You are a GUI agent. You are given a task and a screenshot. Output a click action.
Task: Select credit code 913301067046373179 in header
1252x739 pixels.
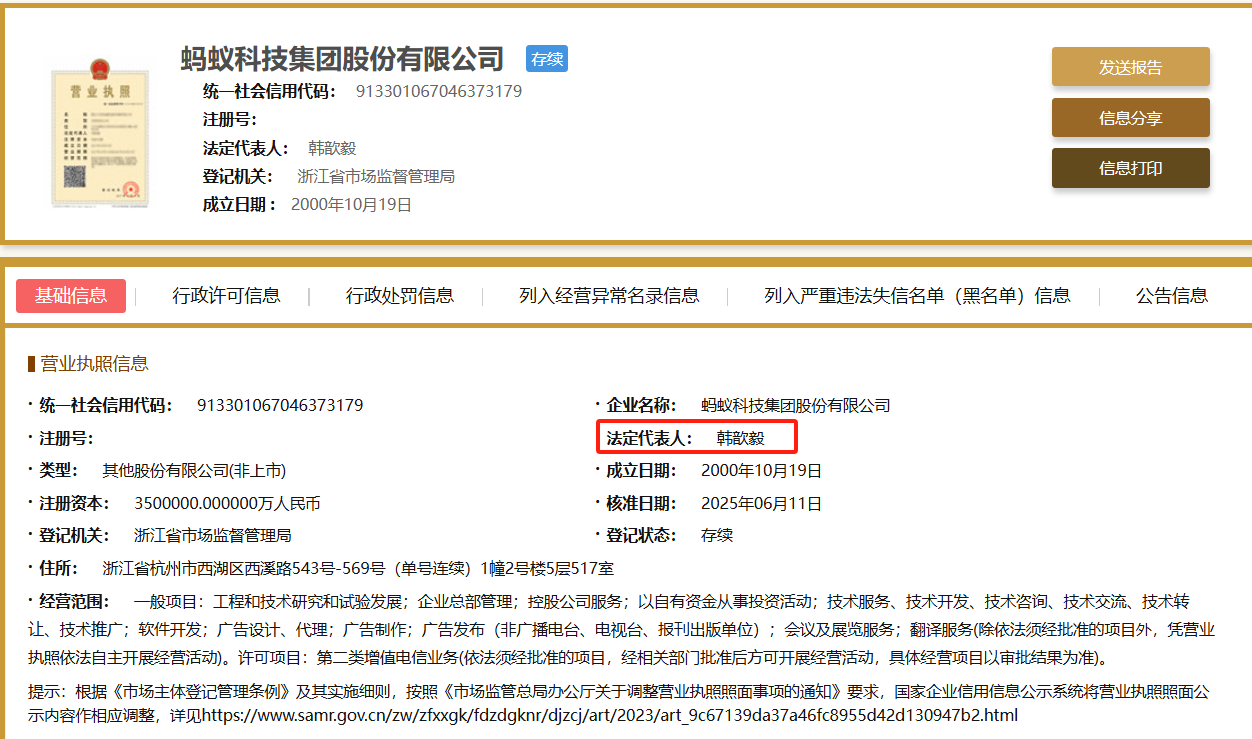click(439, 92)
